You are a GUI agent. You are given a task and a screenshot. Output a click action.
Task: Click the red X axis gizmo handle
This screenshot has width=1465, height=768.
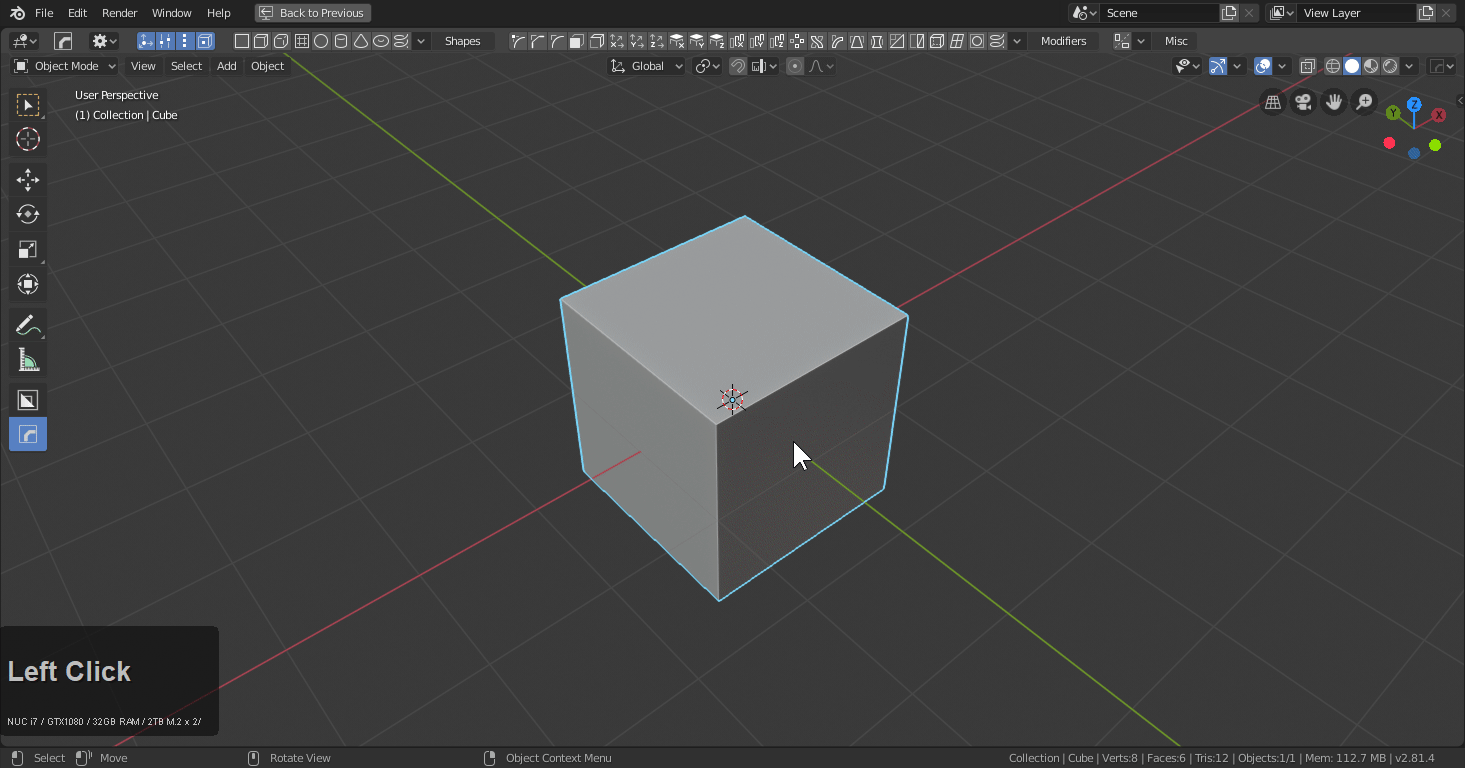(1439, 115)
